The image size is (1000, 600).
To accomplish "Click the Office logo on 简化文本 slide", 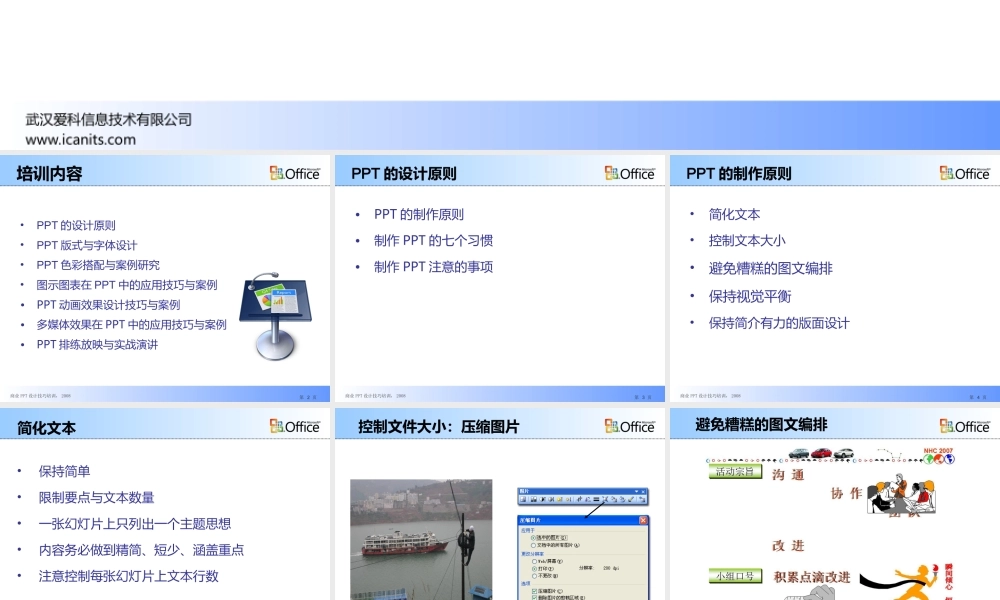I will pos(295,426).
